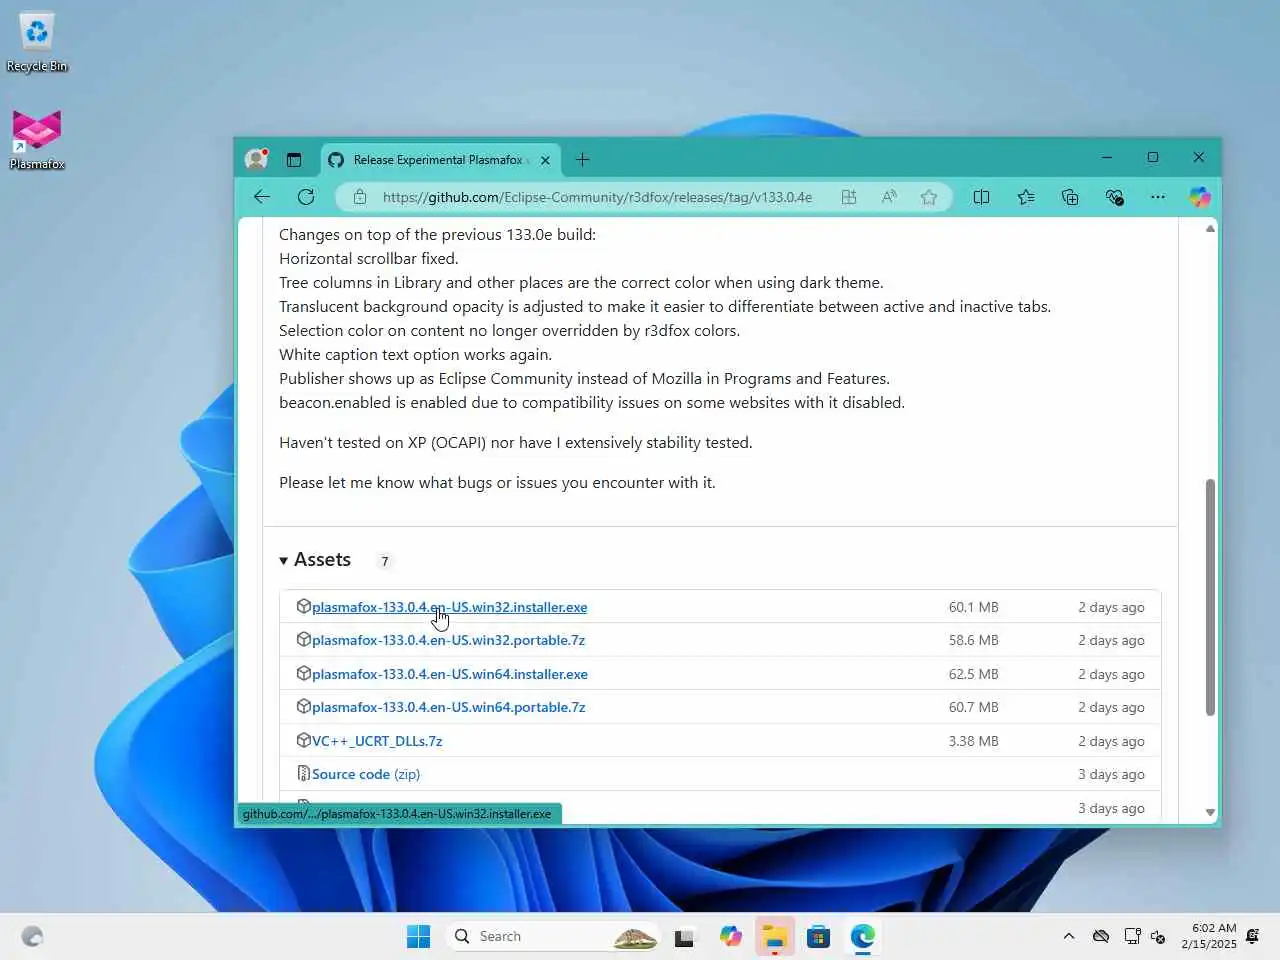Download plasmafox win64.installer.exe
Screen dimensions: 1280x960
point(449,674)
